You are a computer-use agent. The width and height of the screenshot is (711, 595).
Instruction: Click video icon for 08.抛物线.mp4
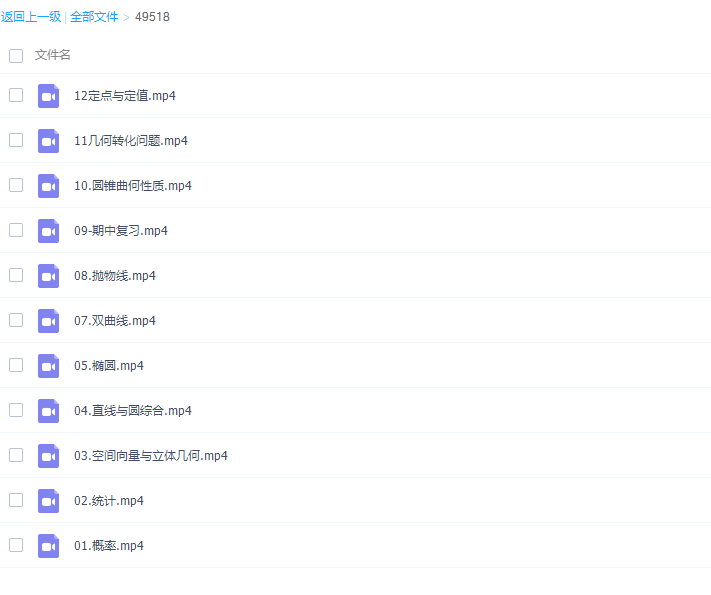click(49, 276)
